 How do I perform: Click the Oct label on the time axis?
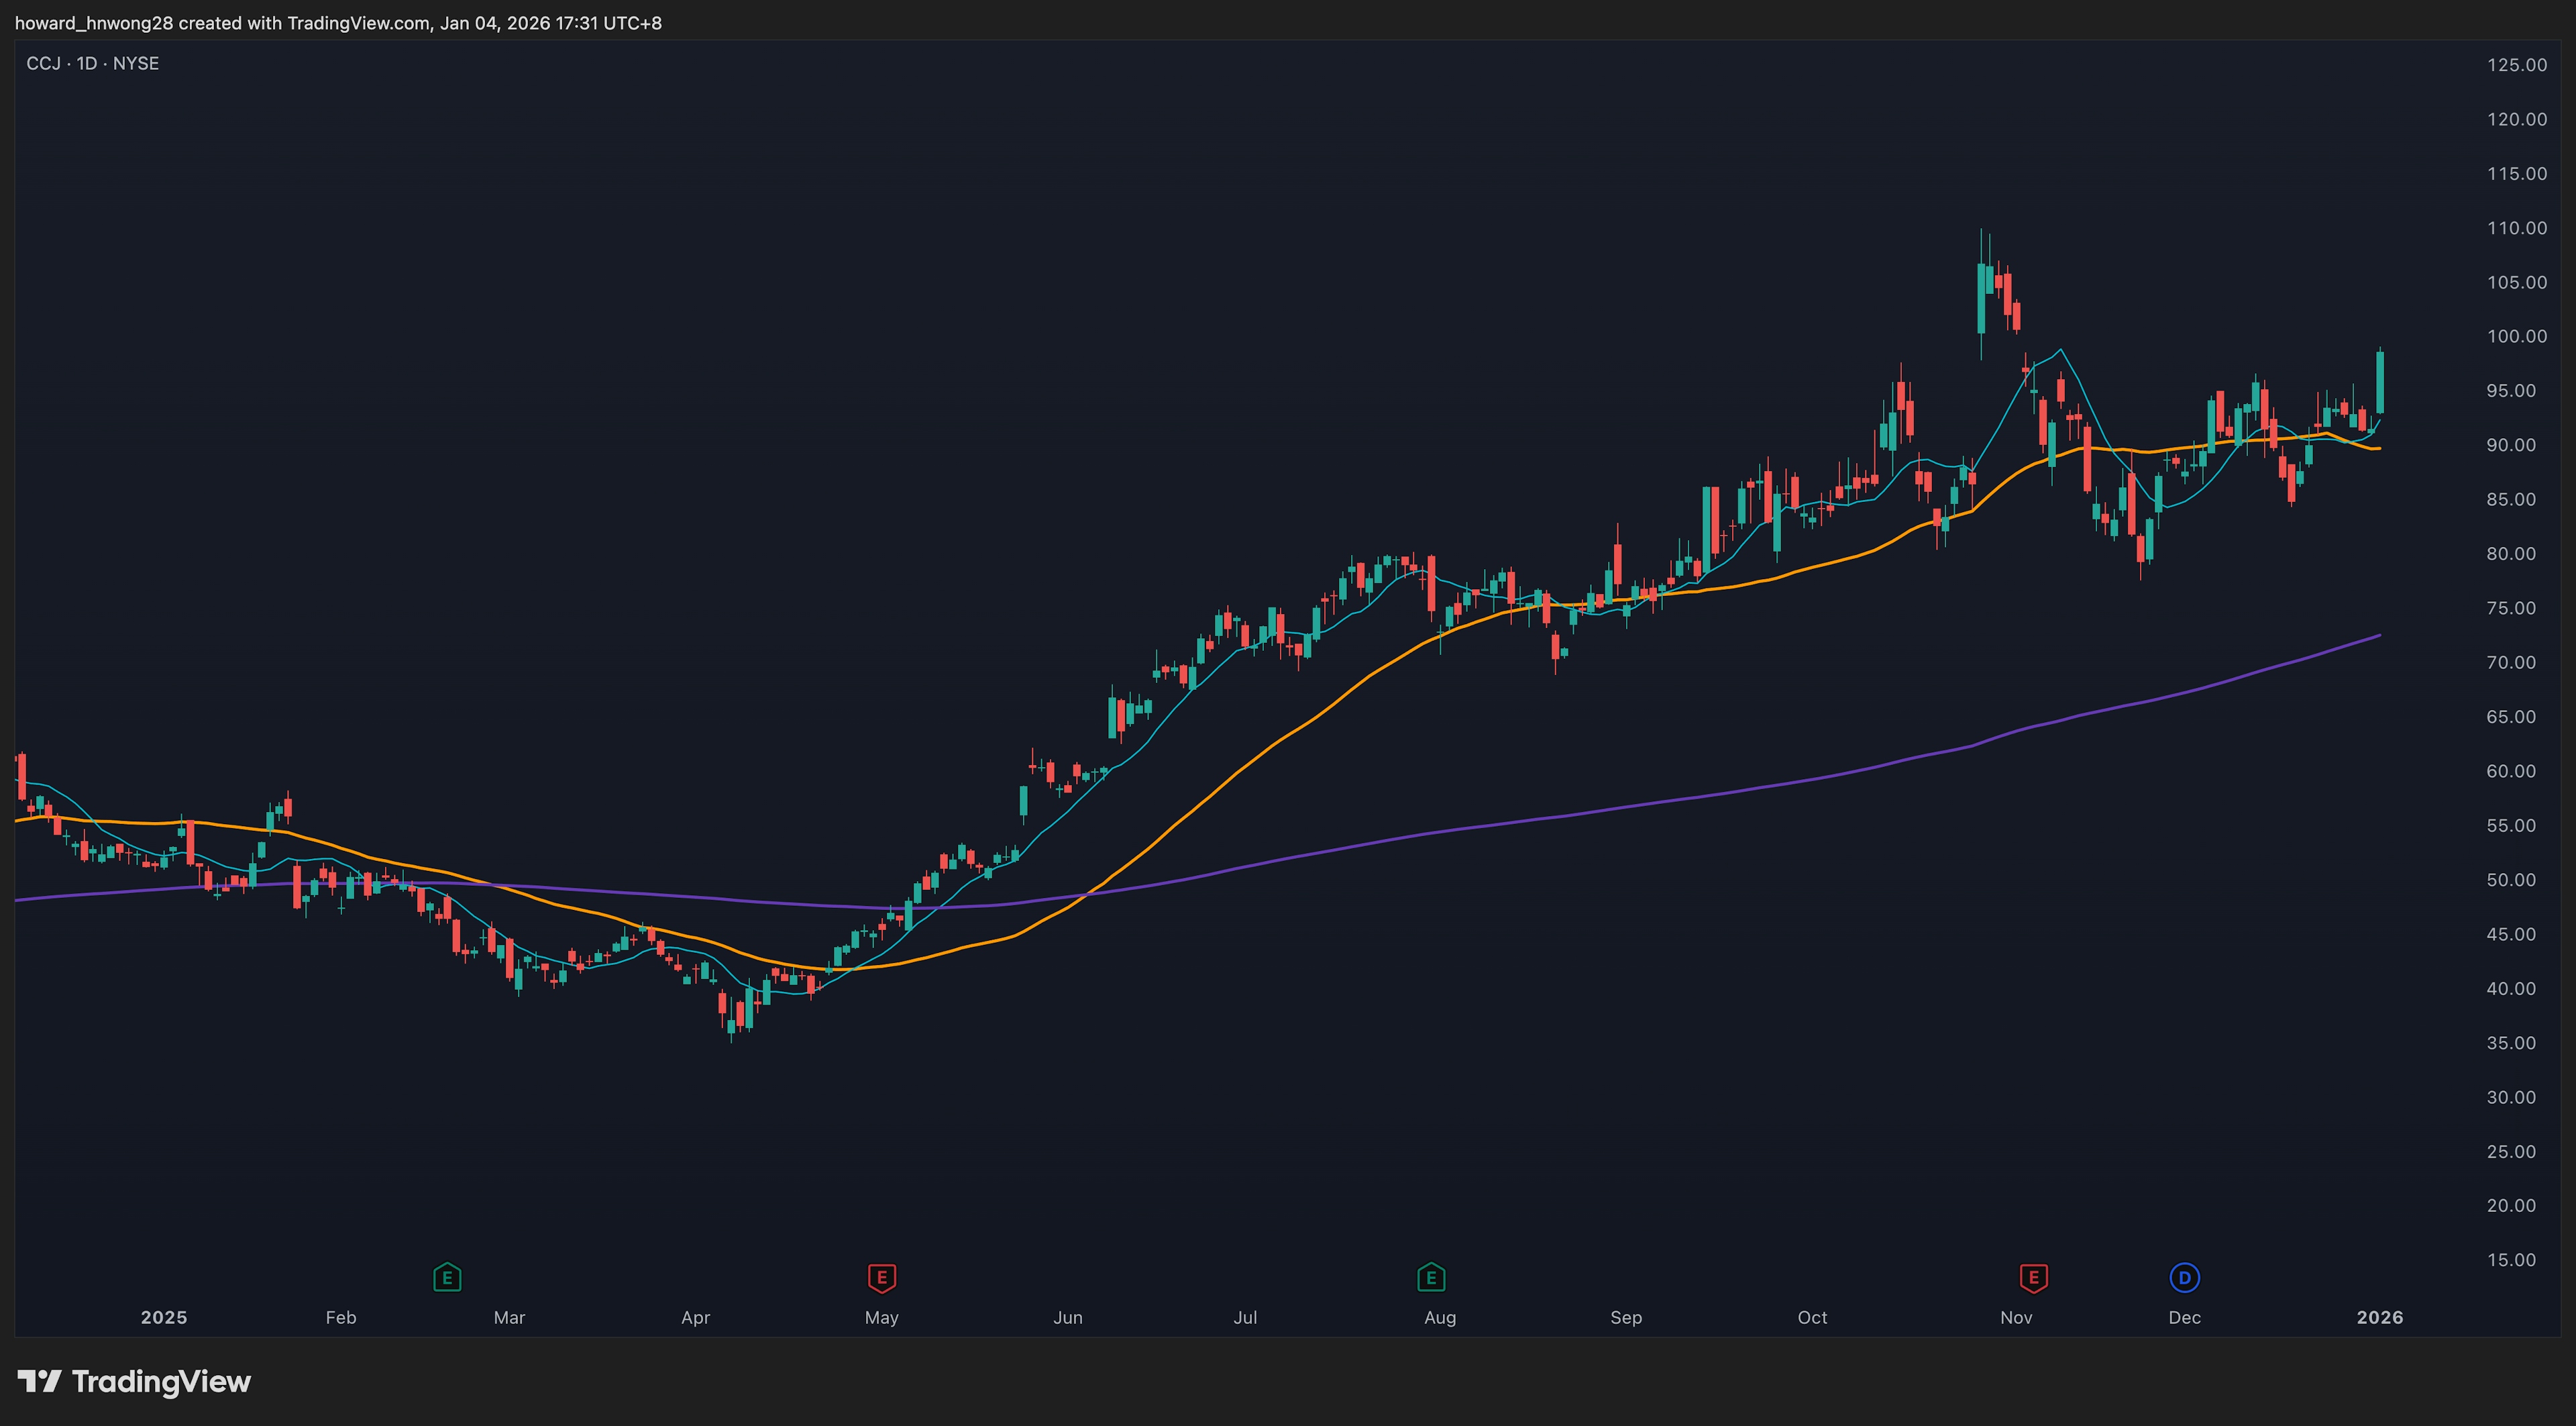[x=1812, y=1317]
